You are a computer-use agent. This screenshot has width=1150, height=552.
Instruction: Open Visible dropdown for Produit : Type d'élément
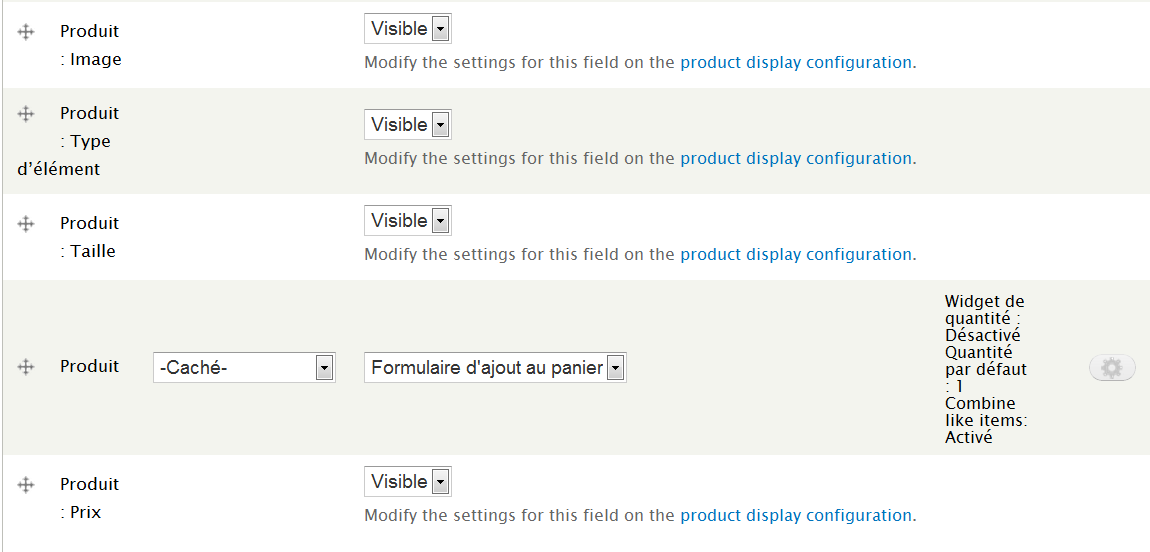(x=407, y=125)
